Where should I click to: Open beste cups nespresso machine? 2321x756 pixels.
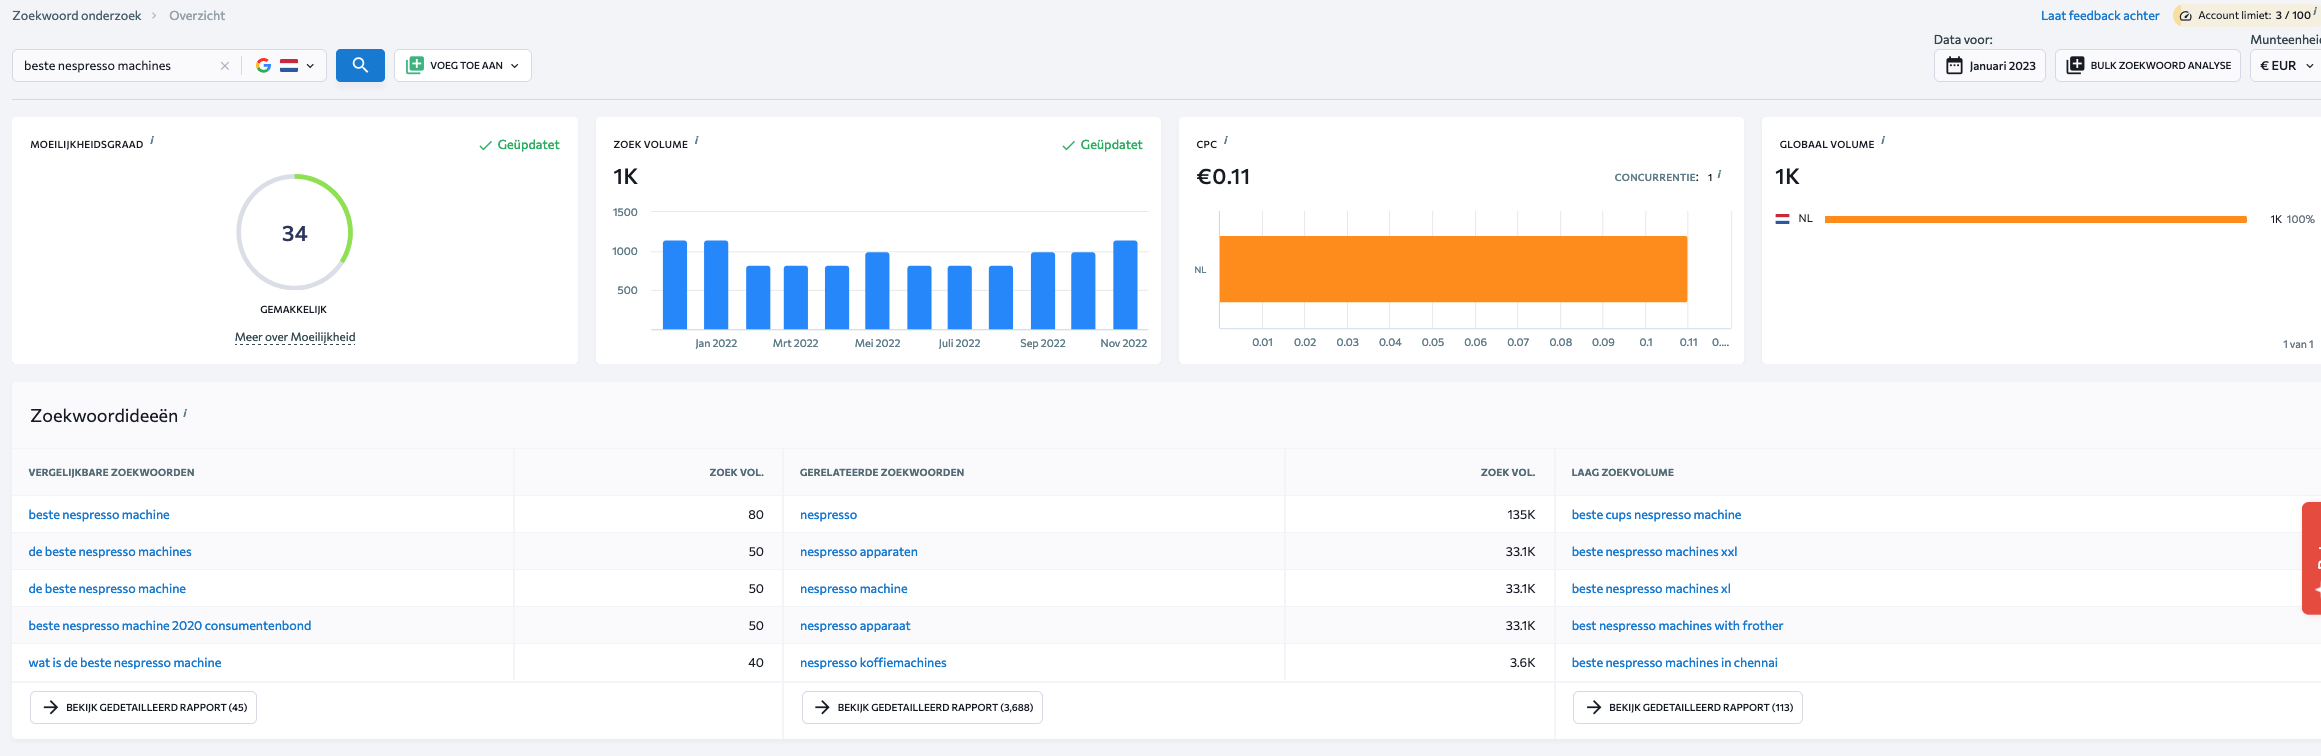tap(1656, 515)
